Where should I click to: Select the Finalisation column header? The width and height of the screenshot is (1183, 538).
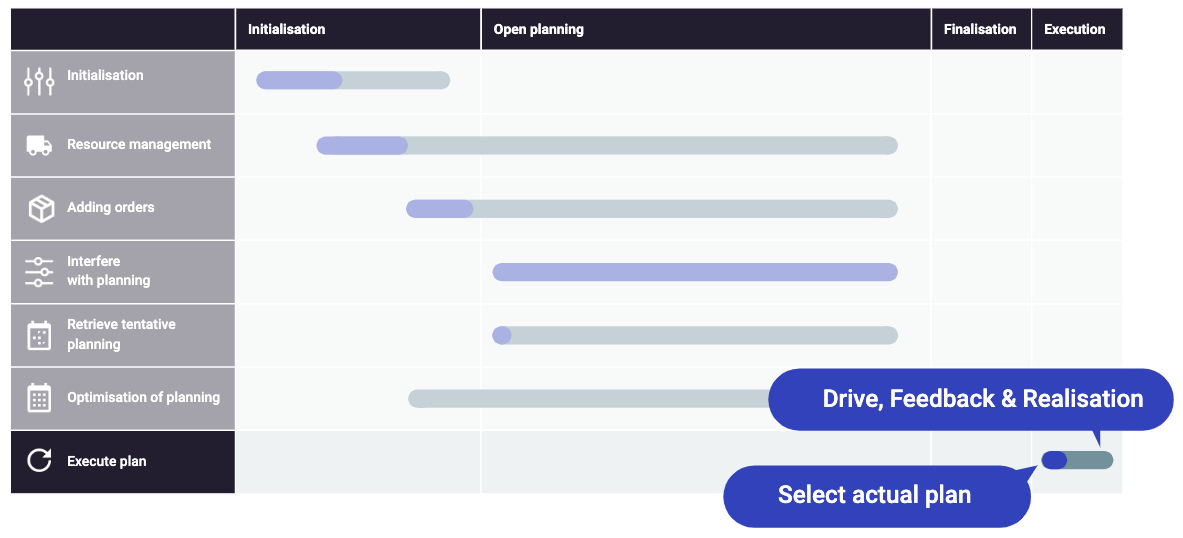click(x=981, y=29)
